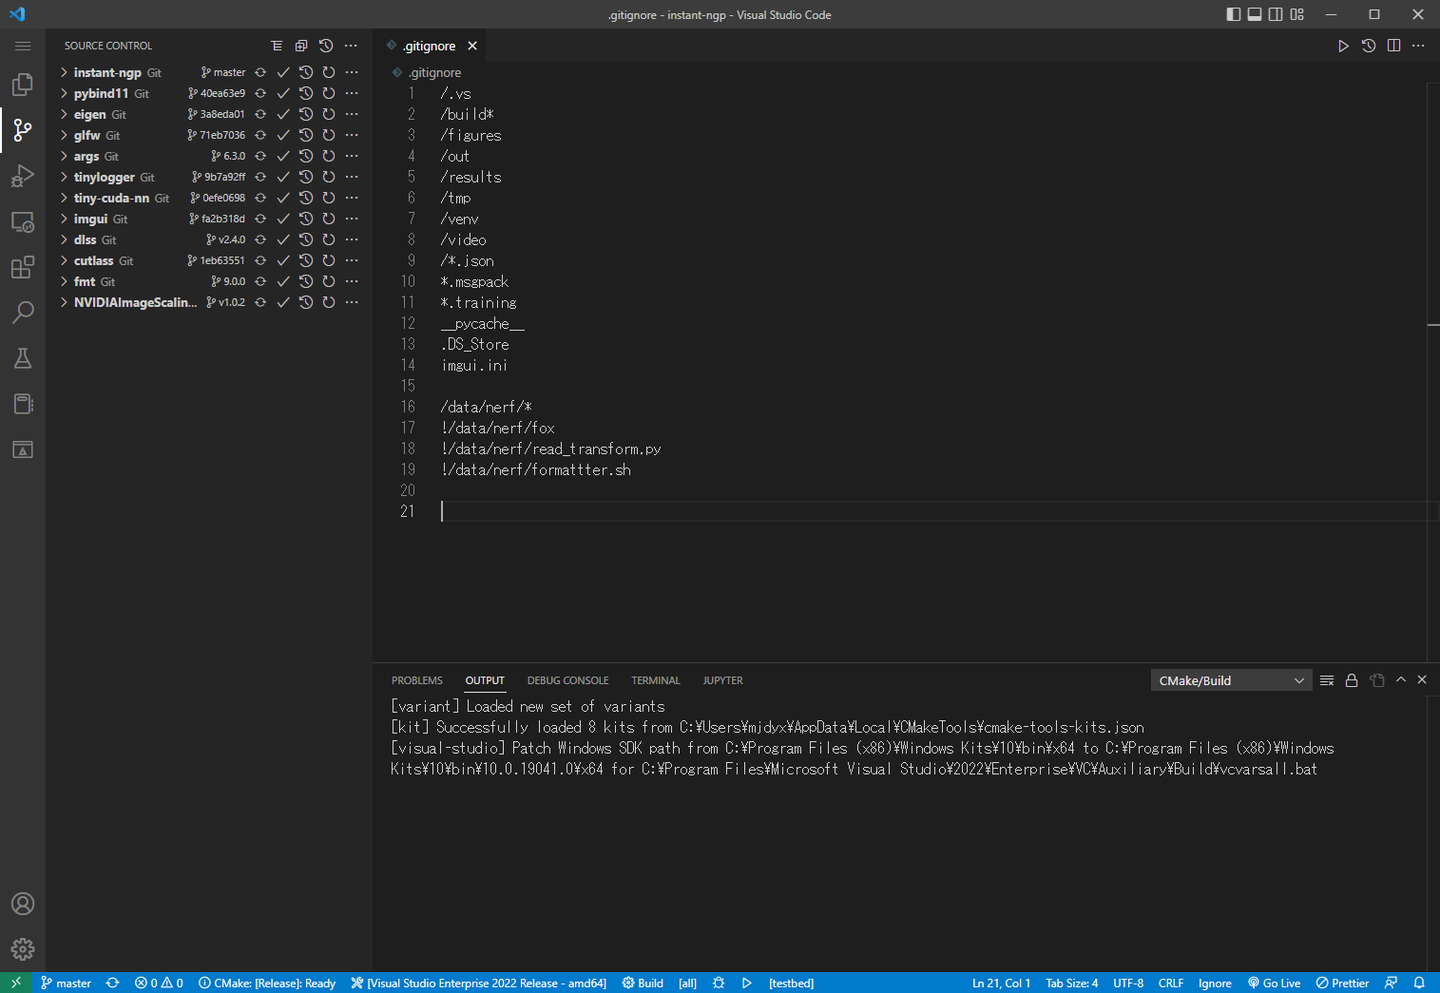Click the Build button in the status bar
The image size is (1440, 993).
click(643, 983)
